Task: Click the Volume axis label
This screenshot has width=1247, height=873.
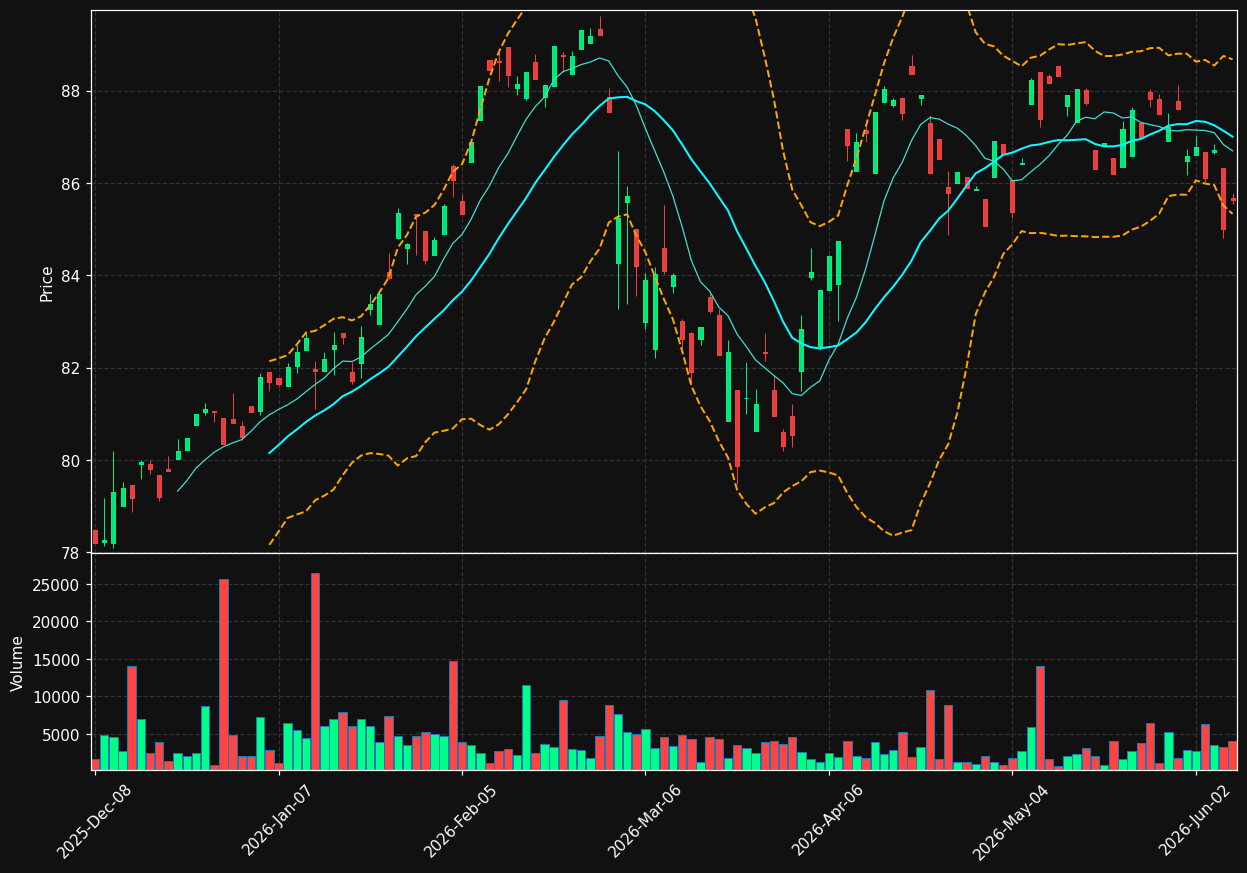Action: (x=18, y=663)
